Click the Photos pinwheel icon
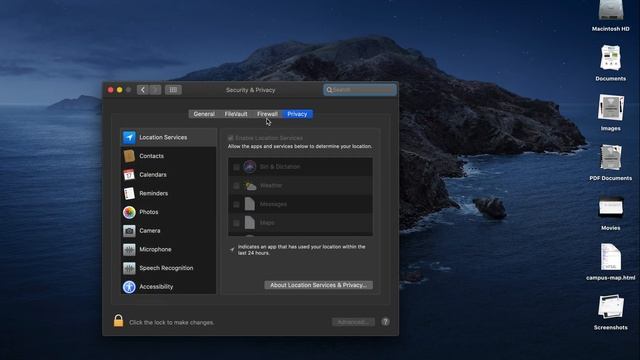The height and width of the screenshot is (360, 640). pos(129,212)
